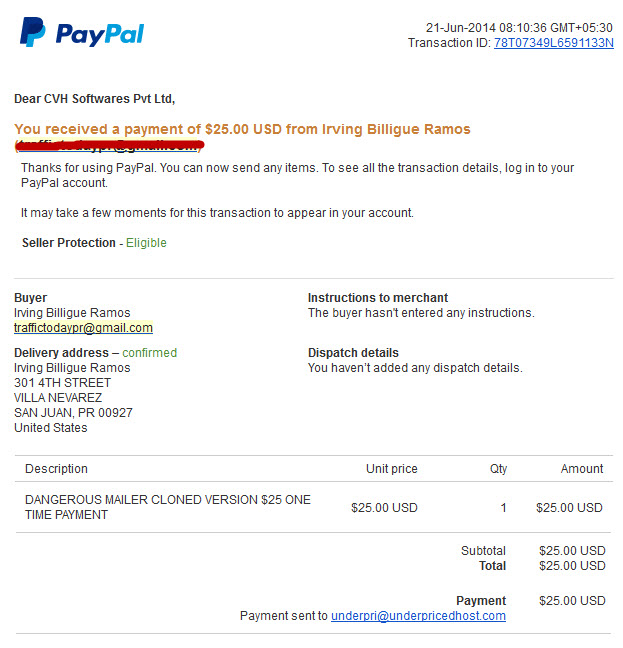Click the Buyer section heading

point(31,298)
